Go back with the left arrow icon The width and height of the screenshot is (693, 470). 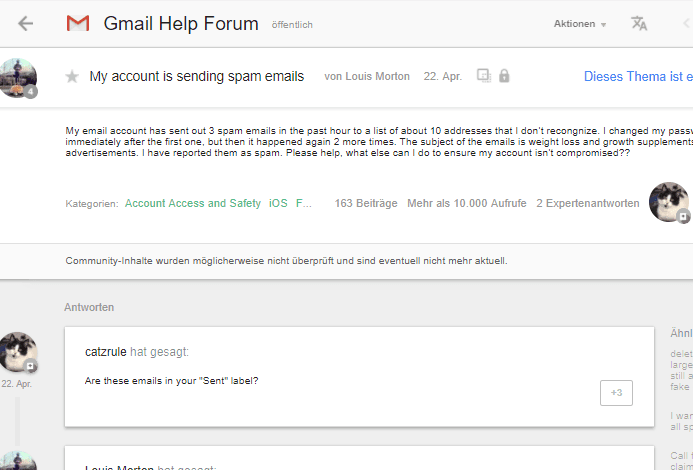(26, 23)
